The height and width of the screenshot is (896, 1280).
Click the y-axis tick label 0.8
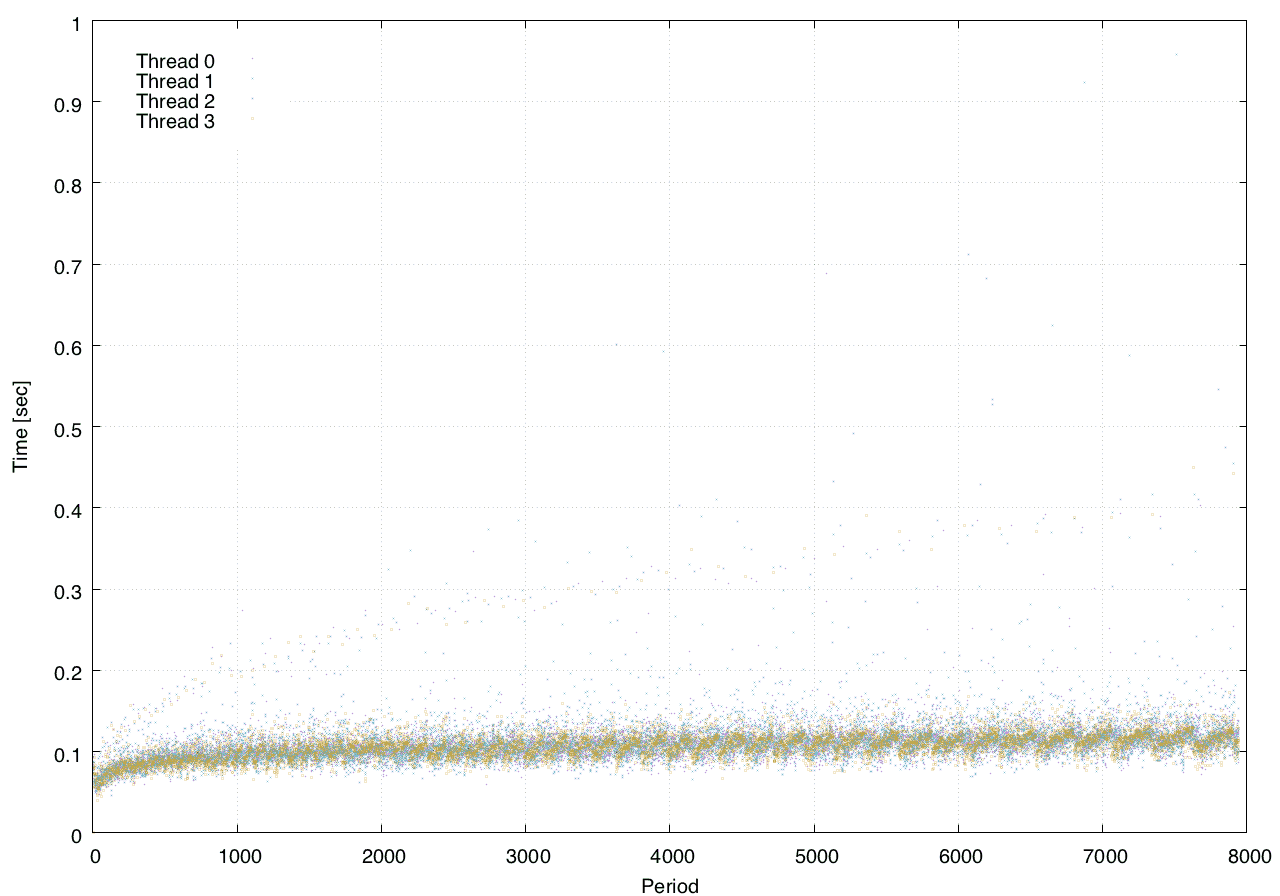(x=70, y=184)
